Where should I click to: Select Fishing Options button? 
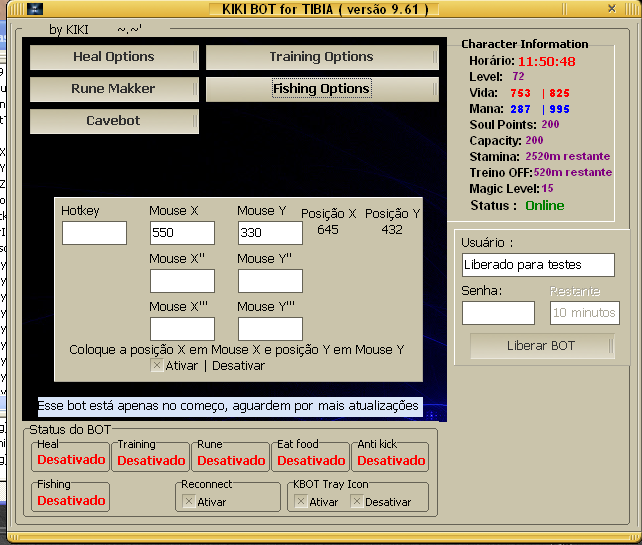pyautogui.click(x=322, y=89)
